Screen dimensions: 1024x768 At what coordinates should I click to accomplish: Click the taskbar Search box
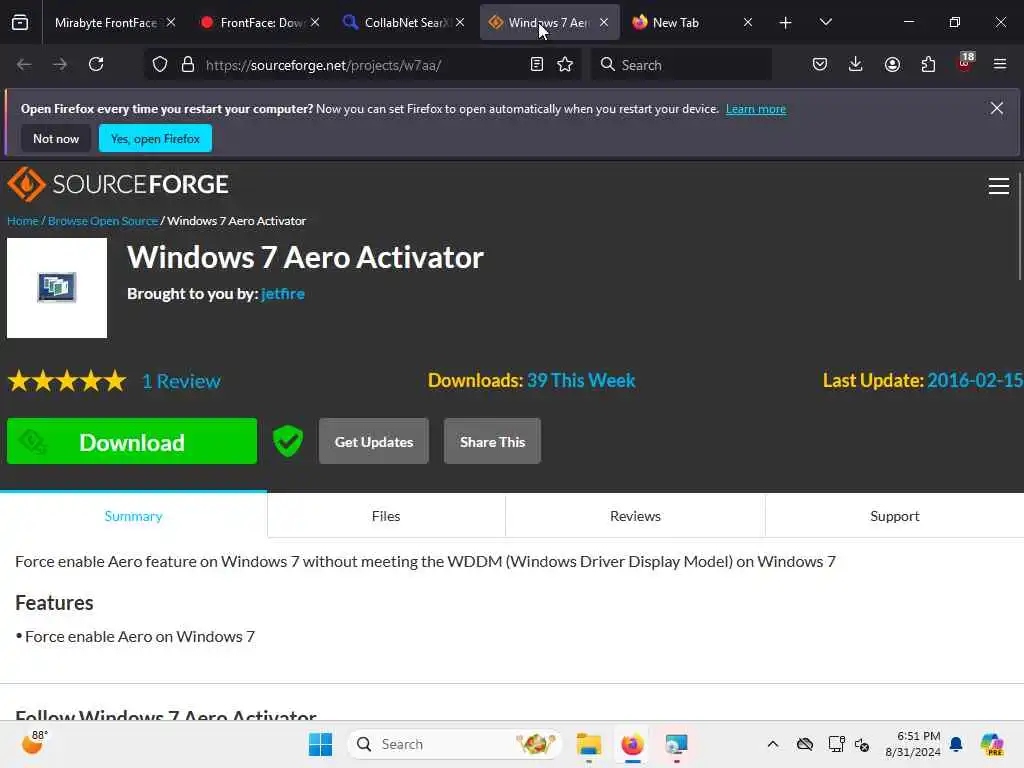(x=455, y=744)
